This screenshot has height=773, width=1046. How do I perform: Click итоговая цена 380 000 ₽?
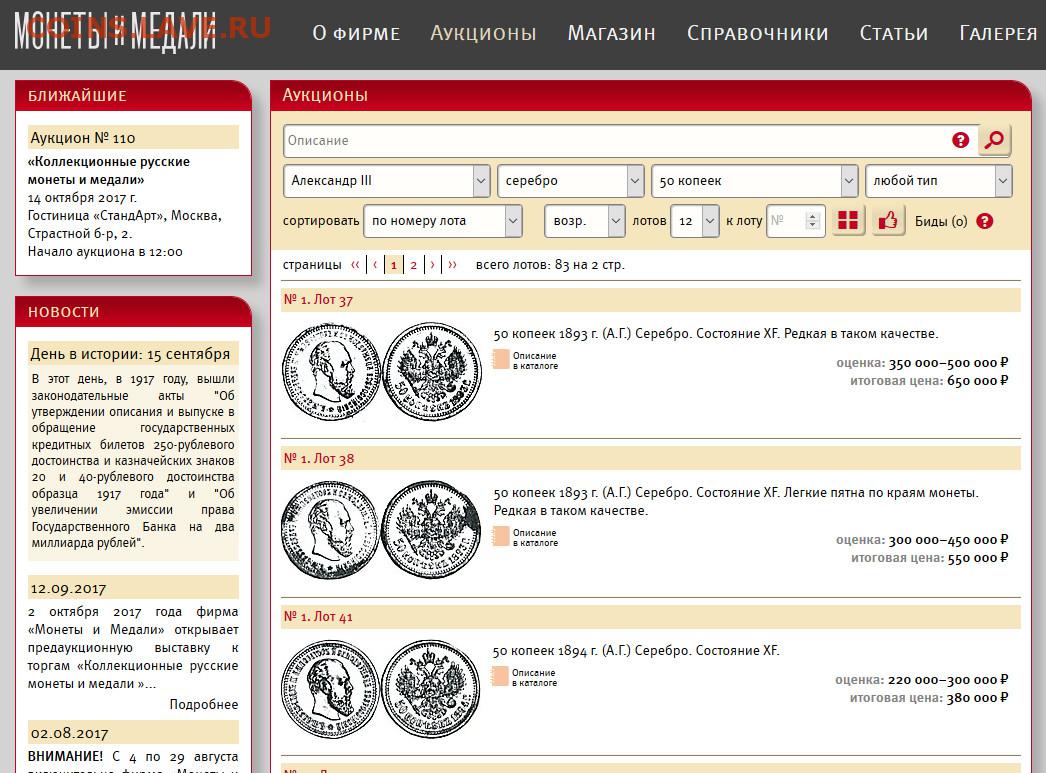pyautogui.click(x=929, y=698)
